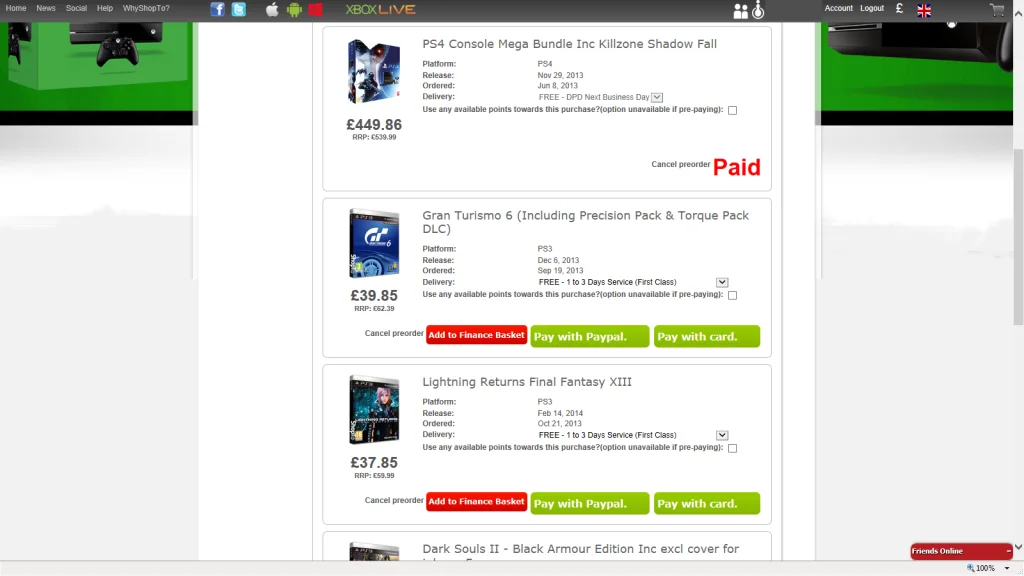1024x576 pixels.
Task: Cancel preorder of PS4 Console Mega Bundle
Action: click(x=680, y=165)
